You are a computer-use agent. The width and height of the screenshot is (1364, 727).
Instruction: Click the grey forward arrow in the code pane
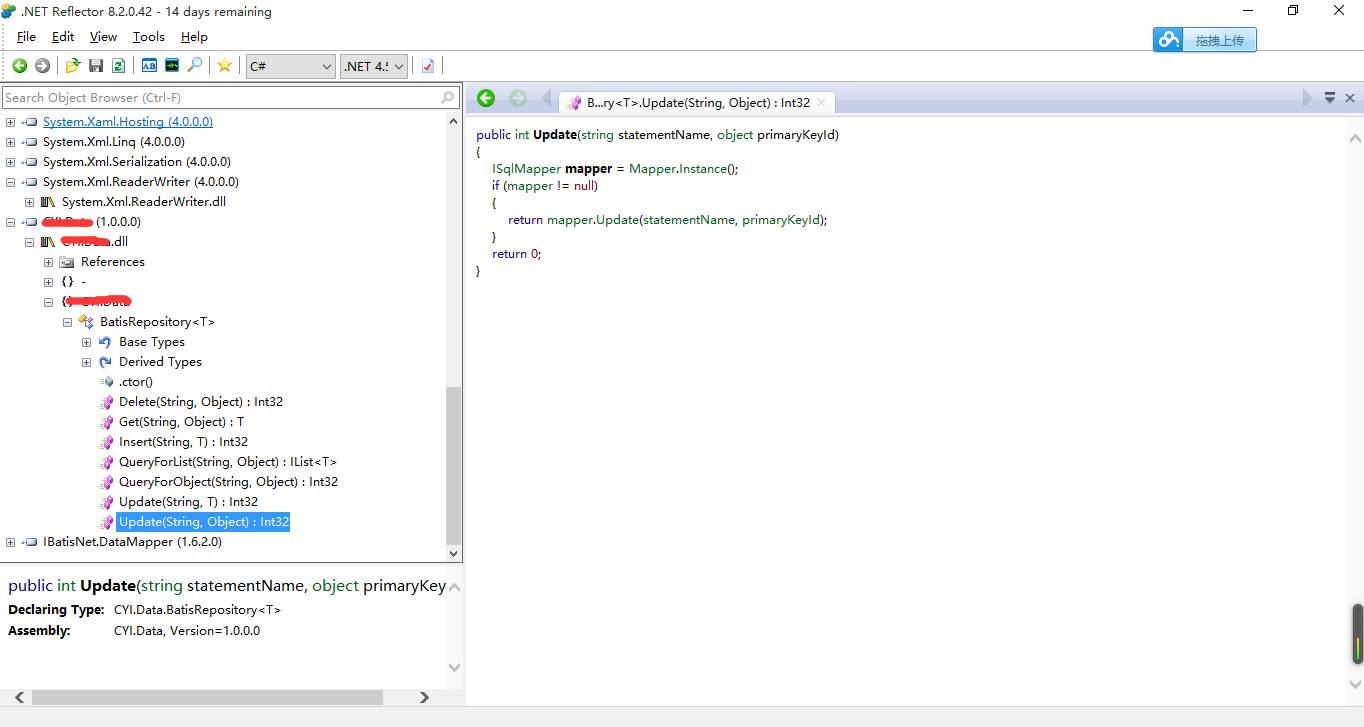[x=517, y=98]
